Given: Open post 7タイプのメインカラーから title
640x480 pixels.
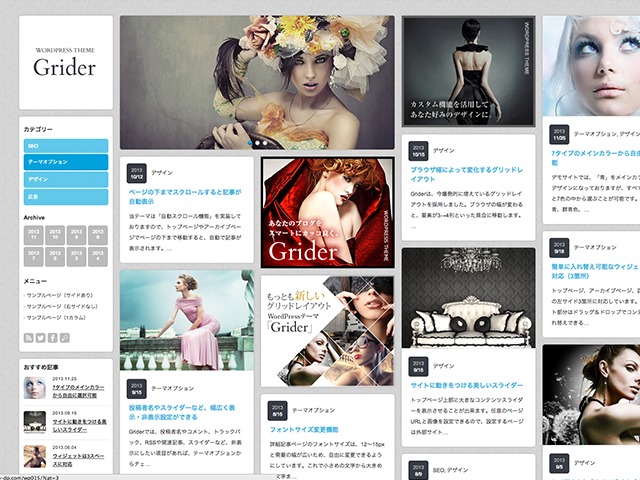Looking at the screenshot, I should 596,158.
